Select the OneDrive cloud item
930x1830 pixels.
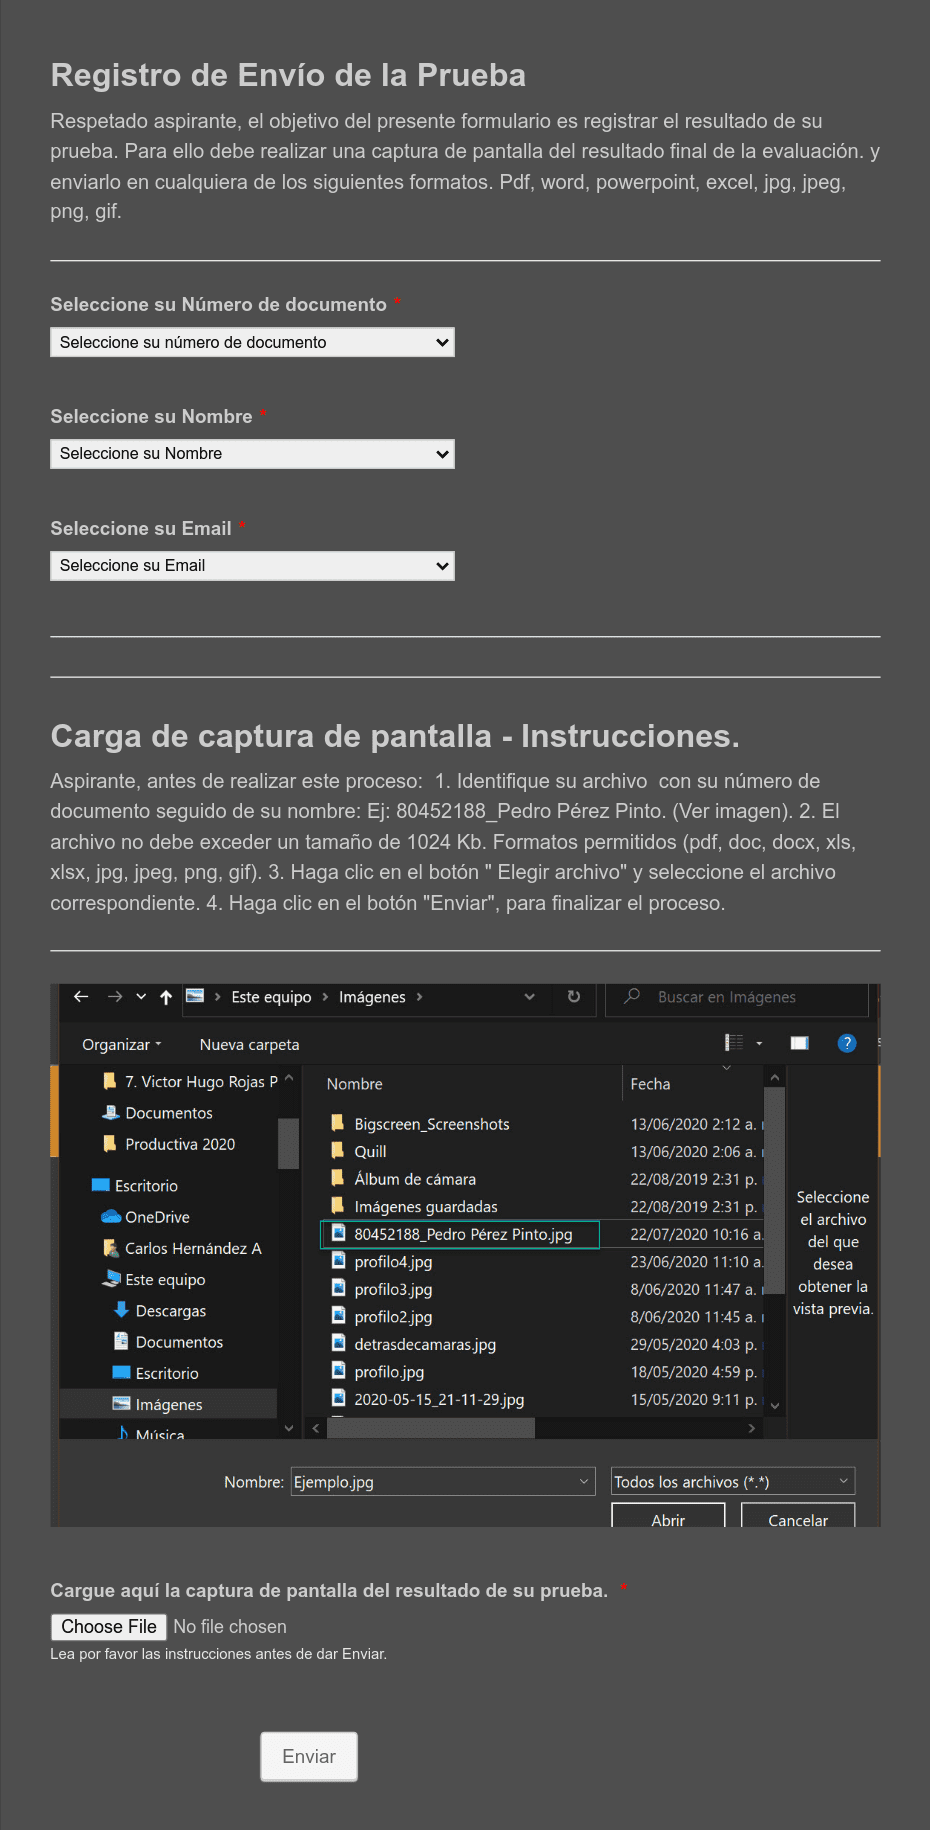156,1217
